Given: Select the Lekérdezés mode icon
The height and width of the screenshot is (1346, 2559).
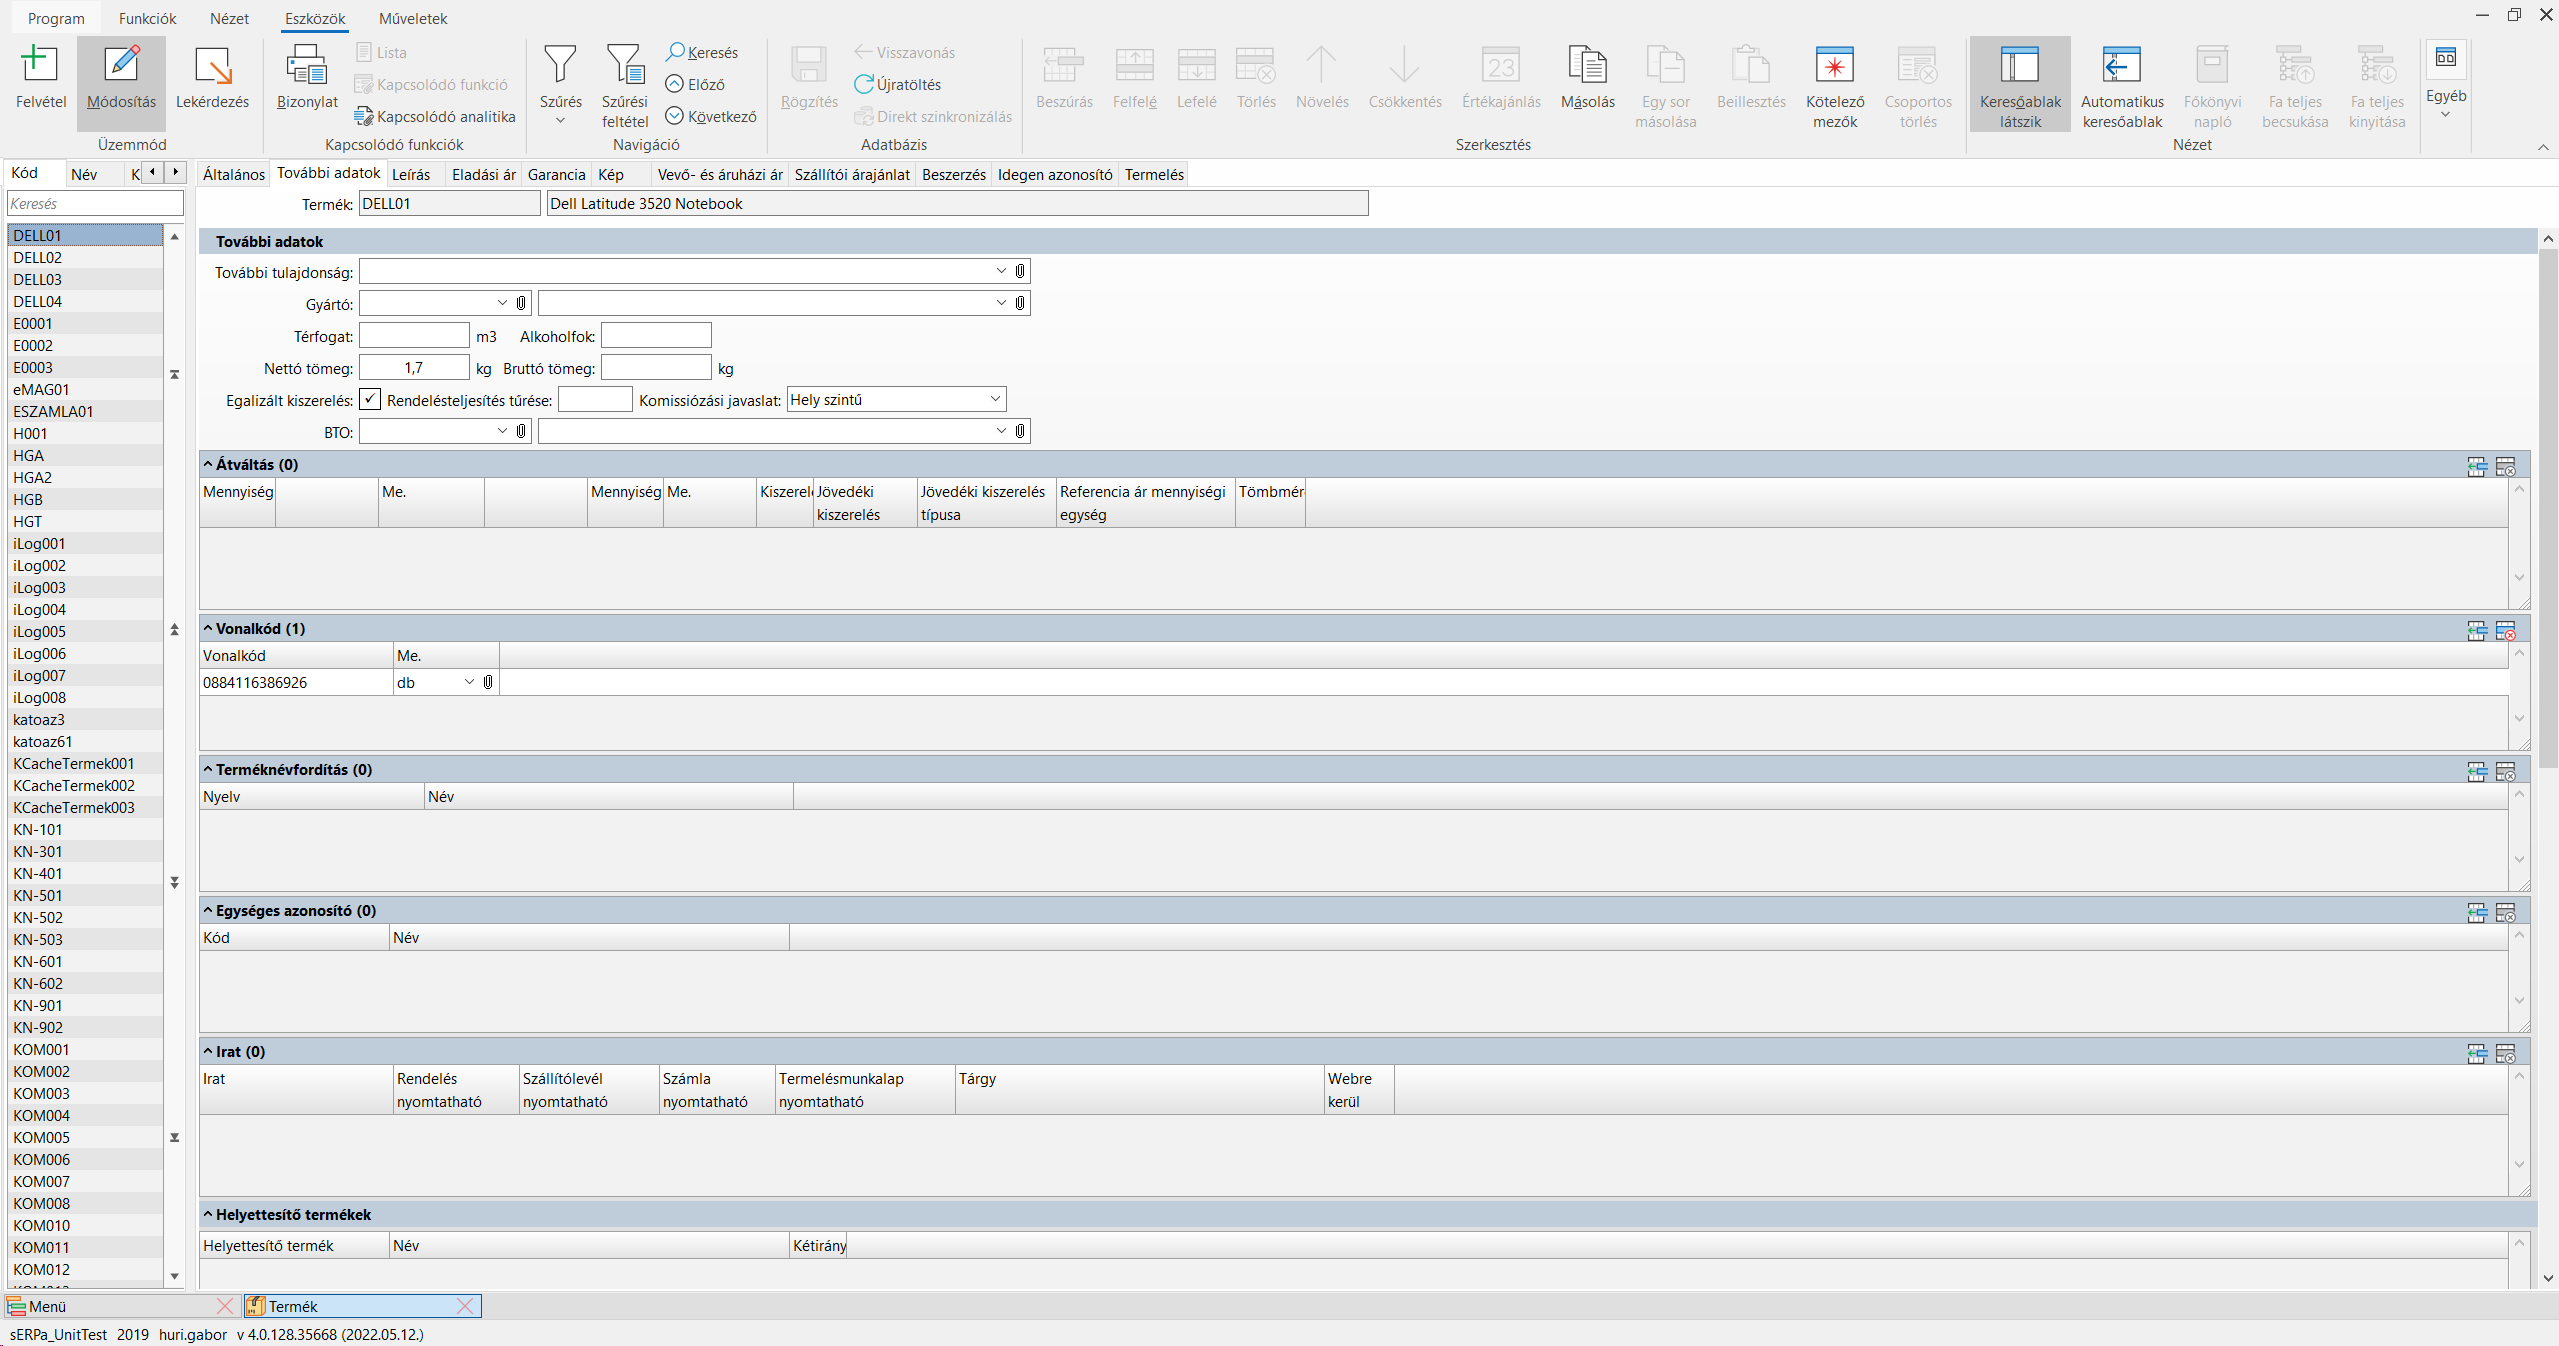Looking at the screenshot, I should click(212, 66).
